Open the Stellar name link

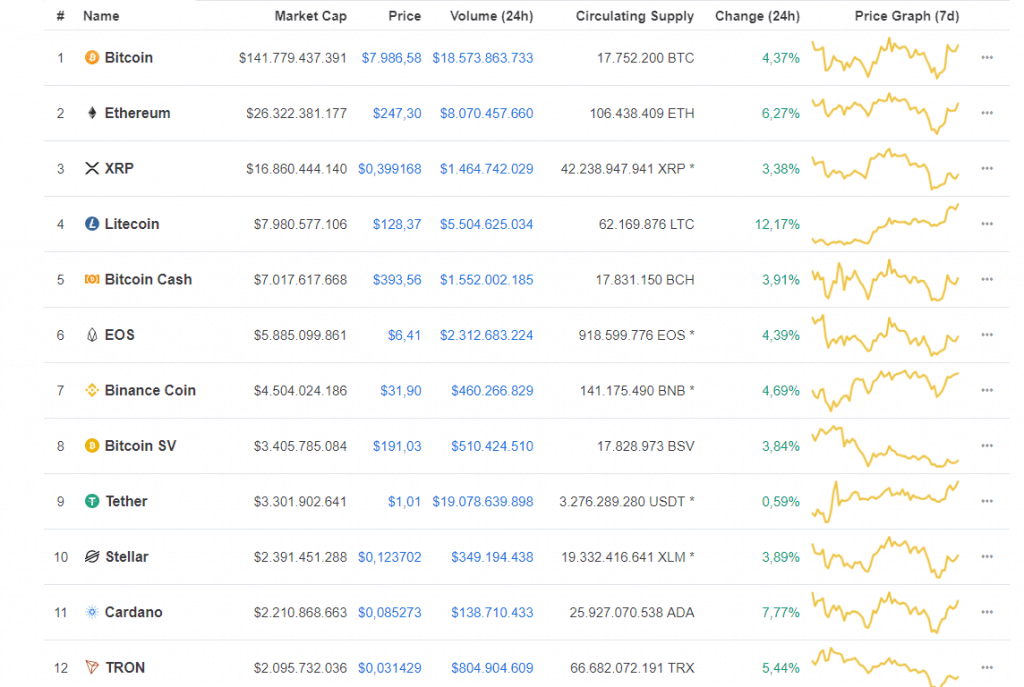click(127, 557)
